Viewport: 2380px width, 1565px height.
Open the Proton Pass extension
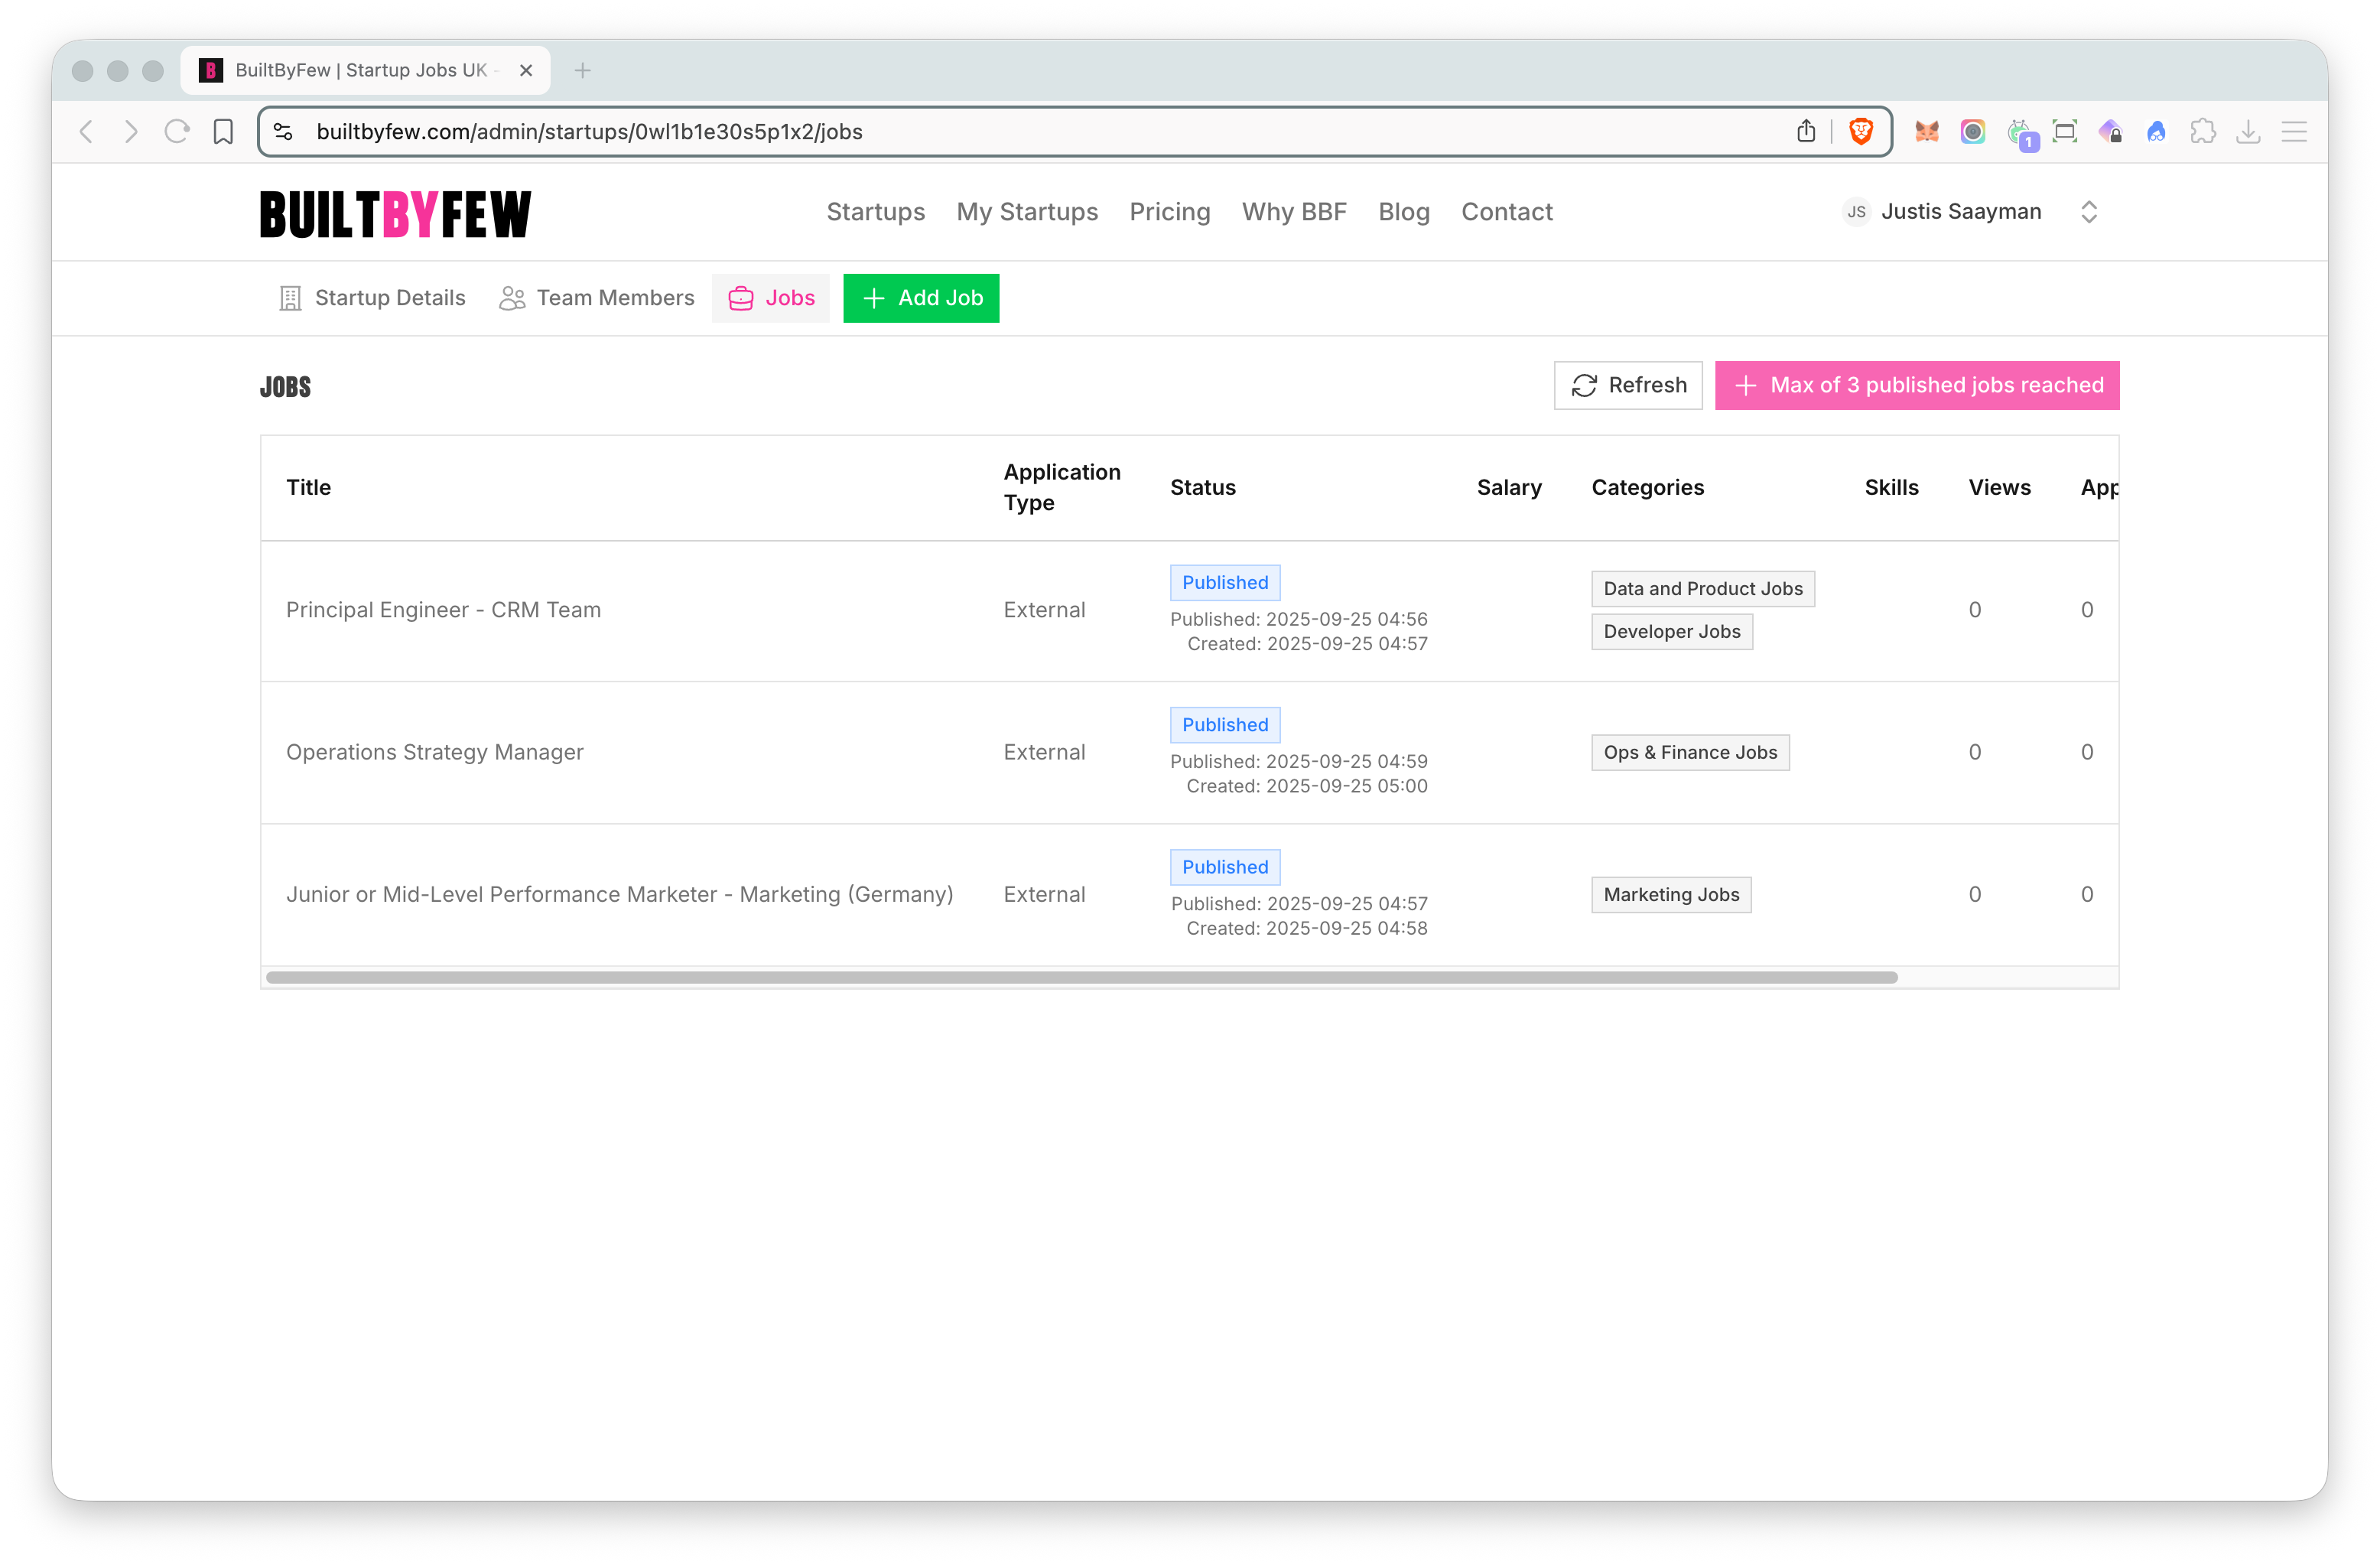click(2112, 131)
